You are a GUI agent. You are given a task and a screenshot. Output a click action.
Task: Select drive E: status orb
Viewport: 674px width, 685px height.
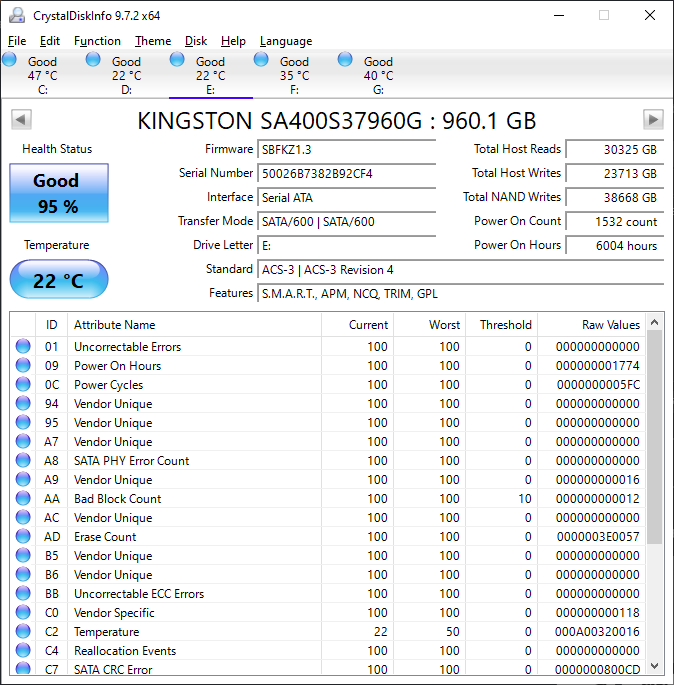click(177, 59)
